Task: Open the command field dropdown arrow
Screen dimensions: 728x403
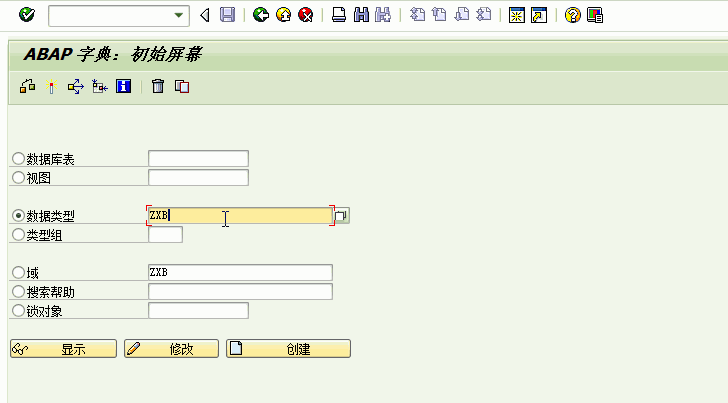Action: [178, 15]
